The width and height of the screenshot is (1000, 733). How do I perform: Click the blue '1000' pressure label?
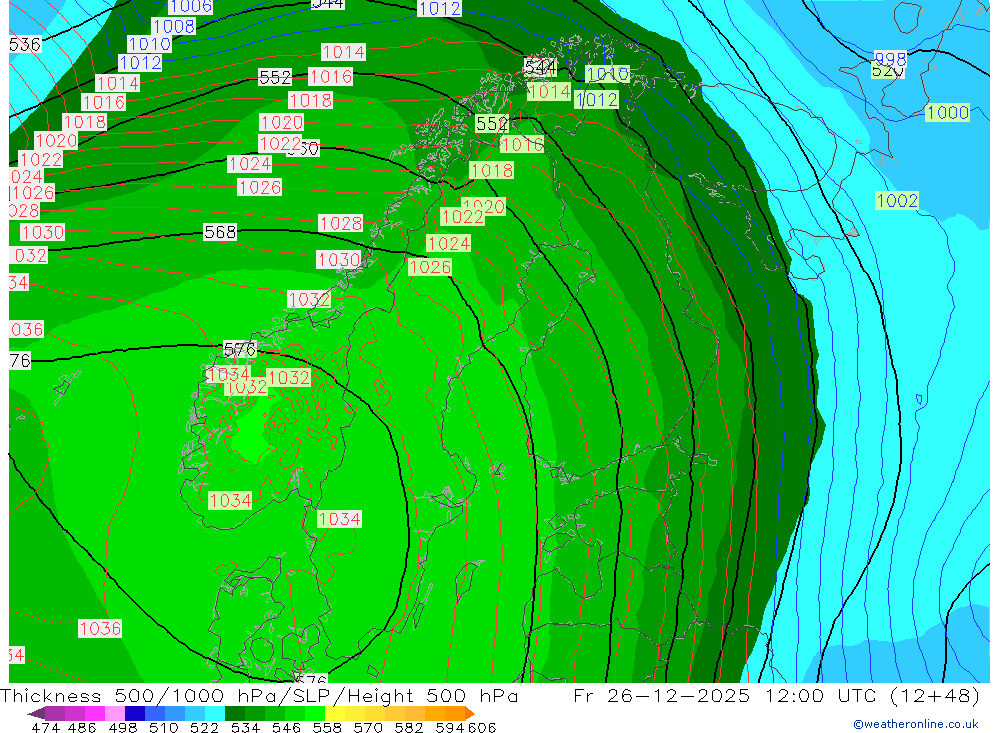point(948,112)
